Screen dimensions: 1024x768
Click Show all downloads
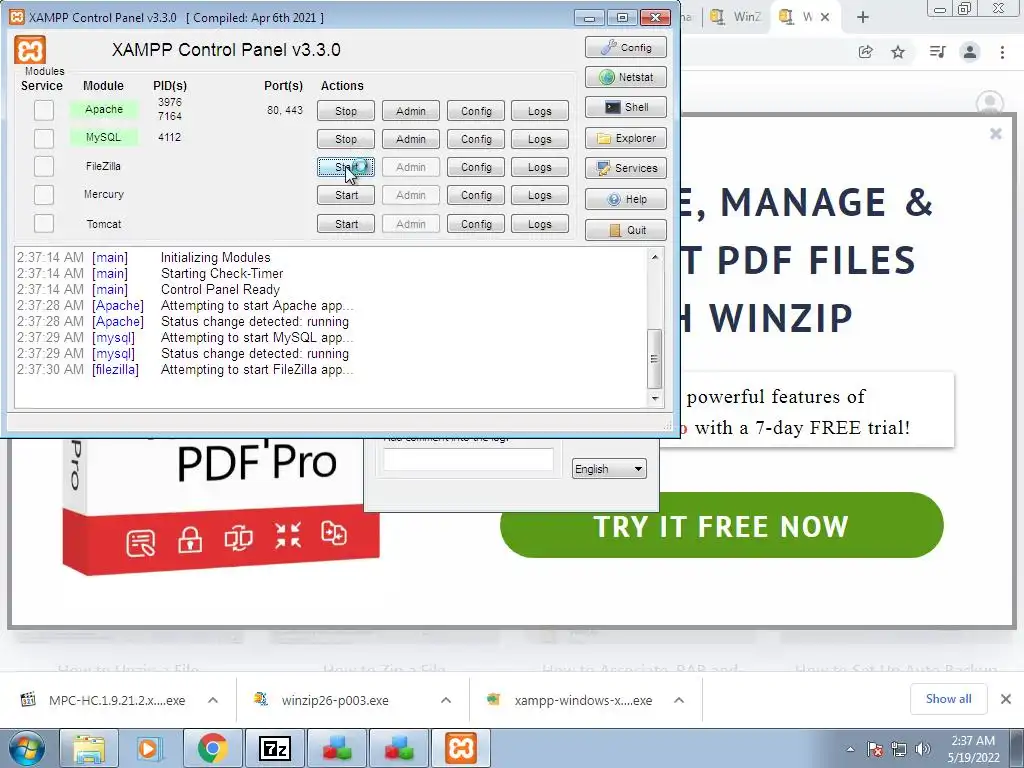948,699
